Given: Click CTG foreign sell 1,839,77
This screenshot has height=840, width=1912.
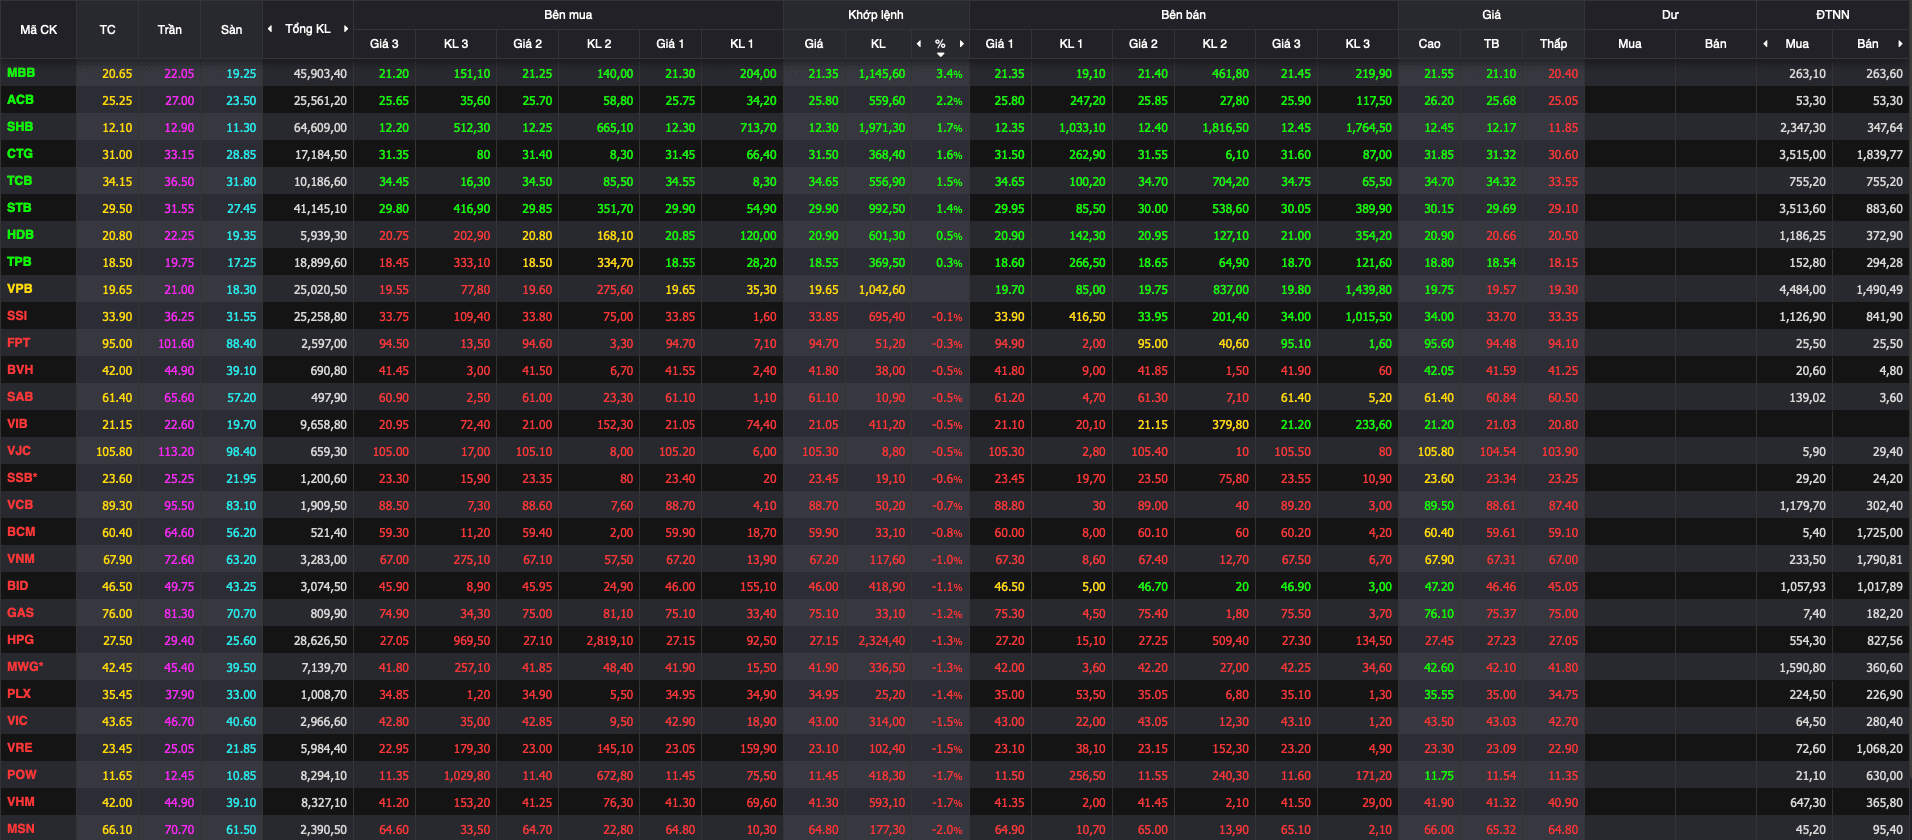Looking at the screenshot, I should (1879, 155).
